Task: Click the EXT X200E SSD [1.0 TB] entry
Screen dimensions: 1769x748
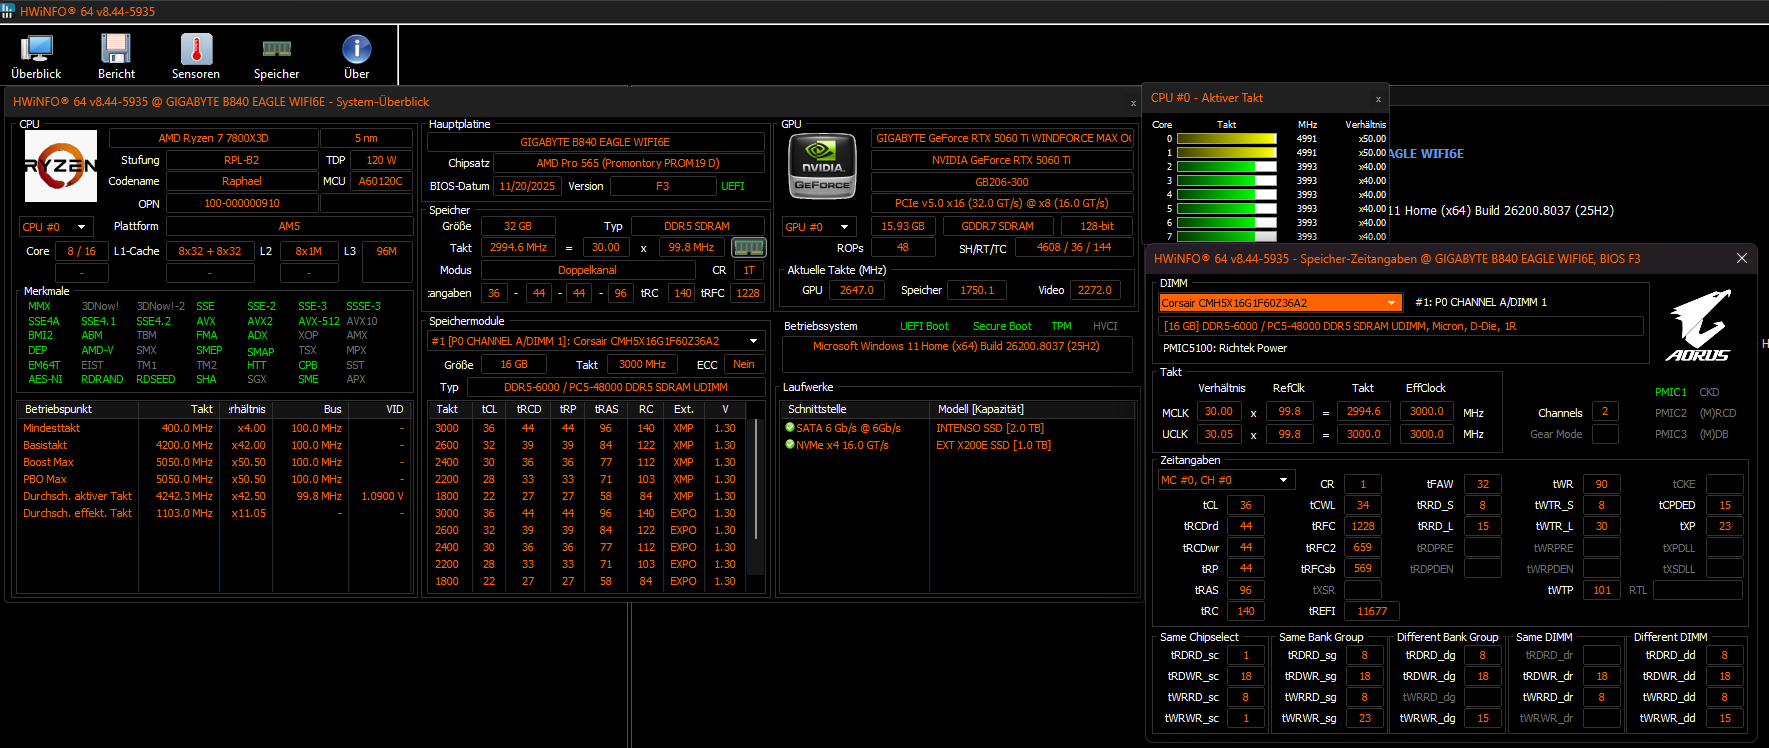Action: pos(994,445)
